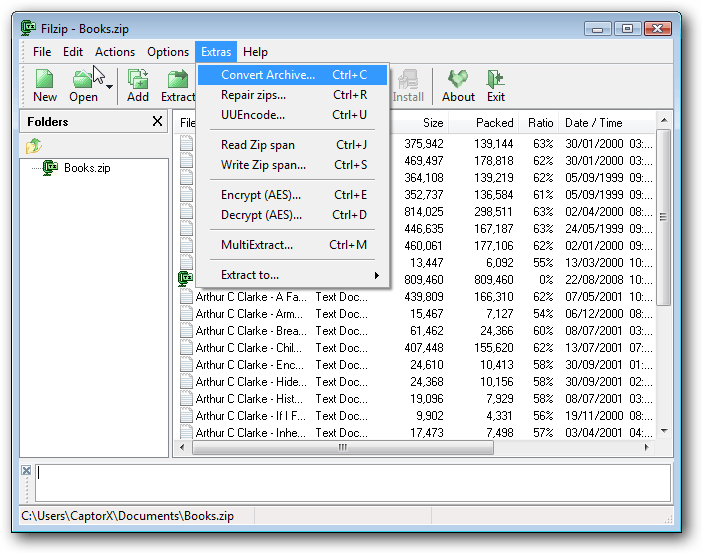Open the File menu

click(42, 52)
